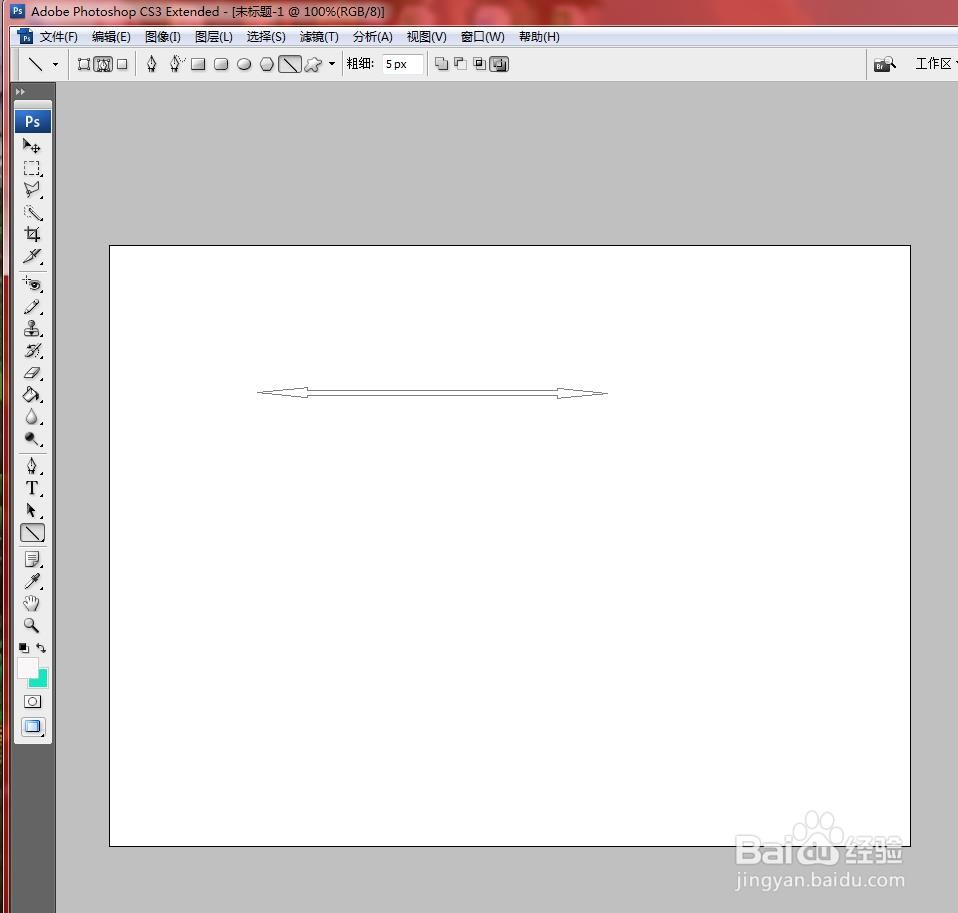
Task: Enable Paths mode
Action: click(103, 64)
